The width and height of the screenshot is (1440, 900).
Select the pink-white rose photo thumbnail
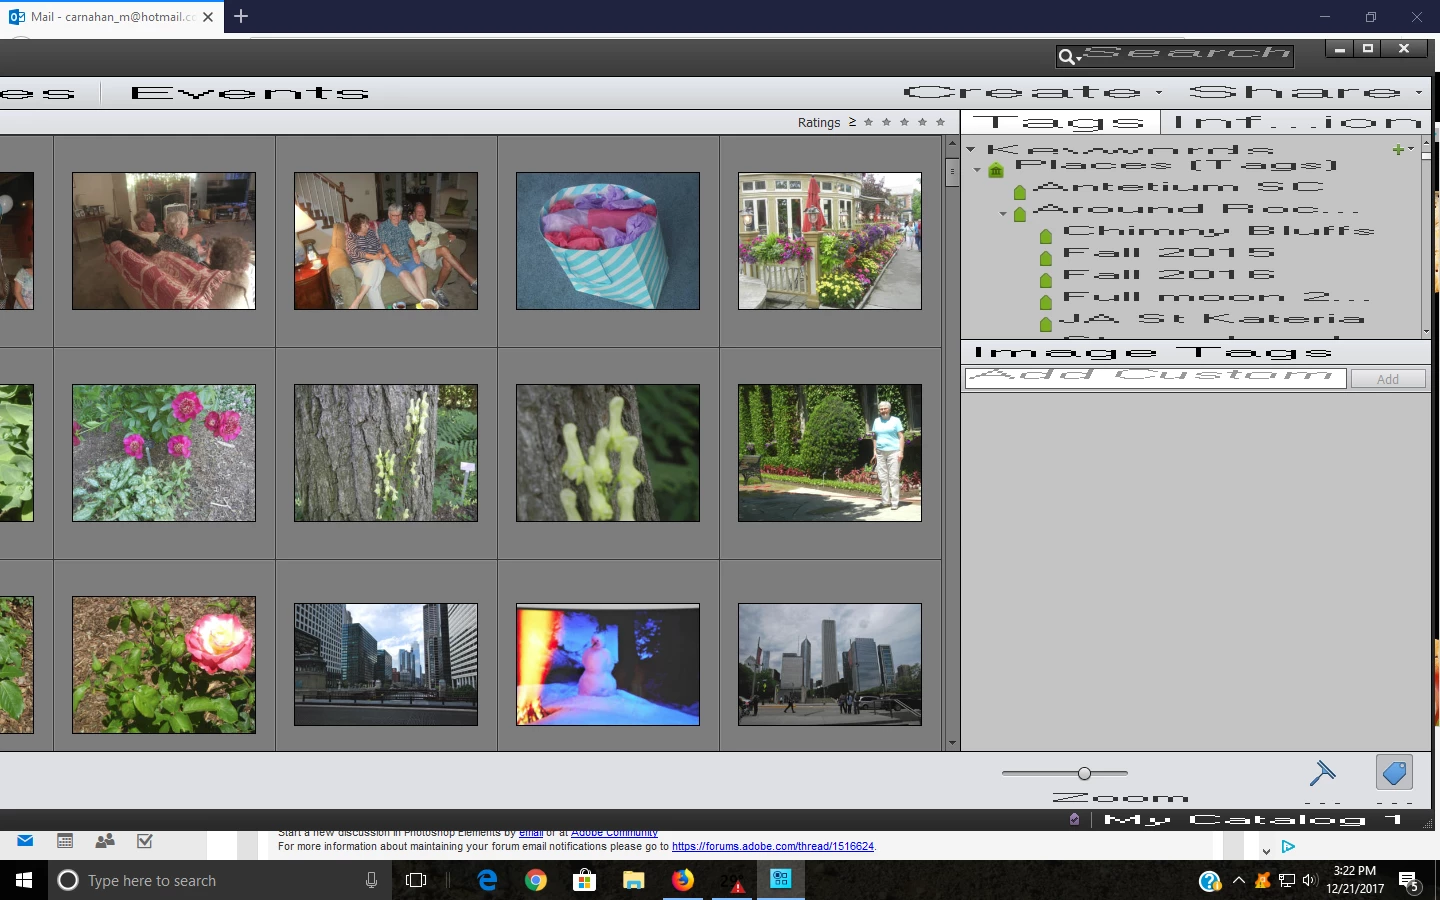pyautogui.click(x=164, y=665)
